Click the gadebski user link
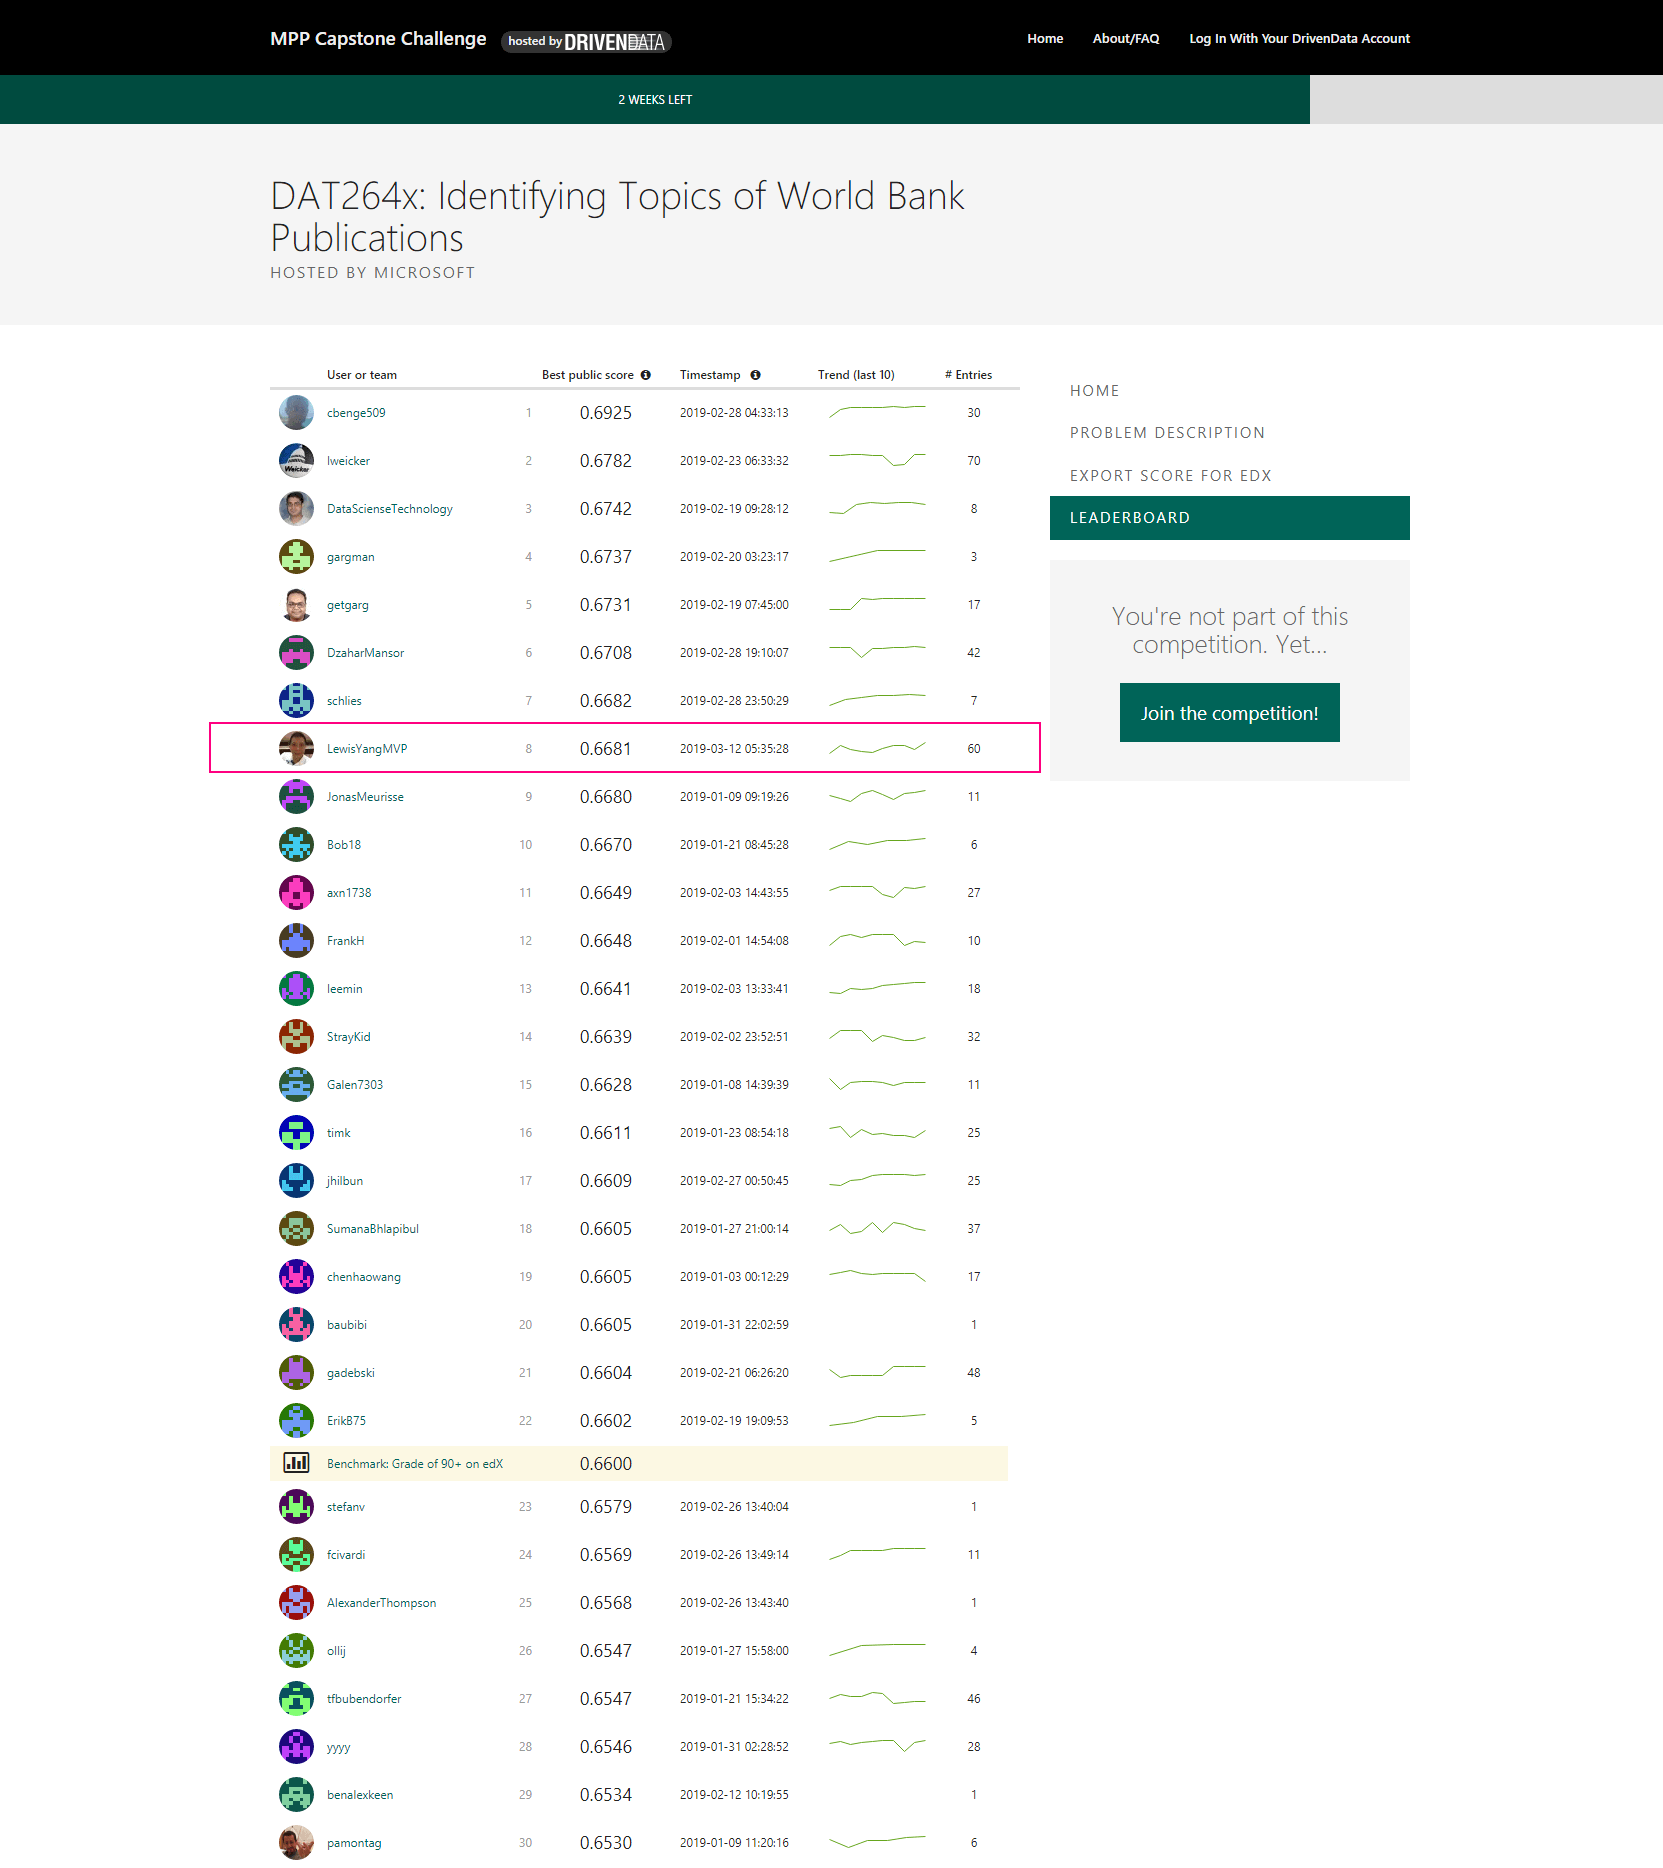Viewport: 1663px width, 1868px height. point(351,1373)
